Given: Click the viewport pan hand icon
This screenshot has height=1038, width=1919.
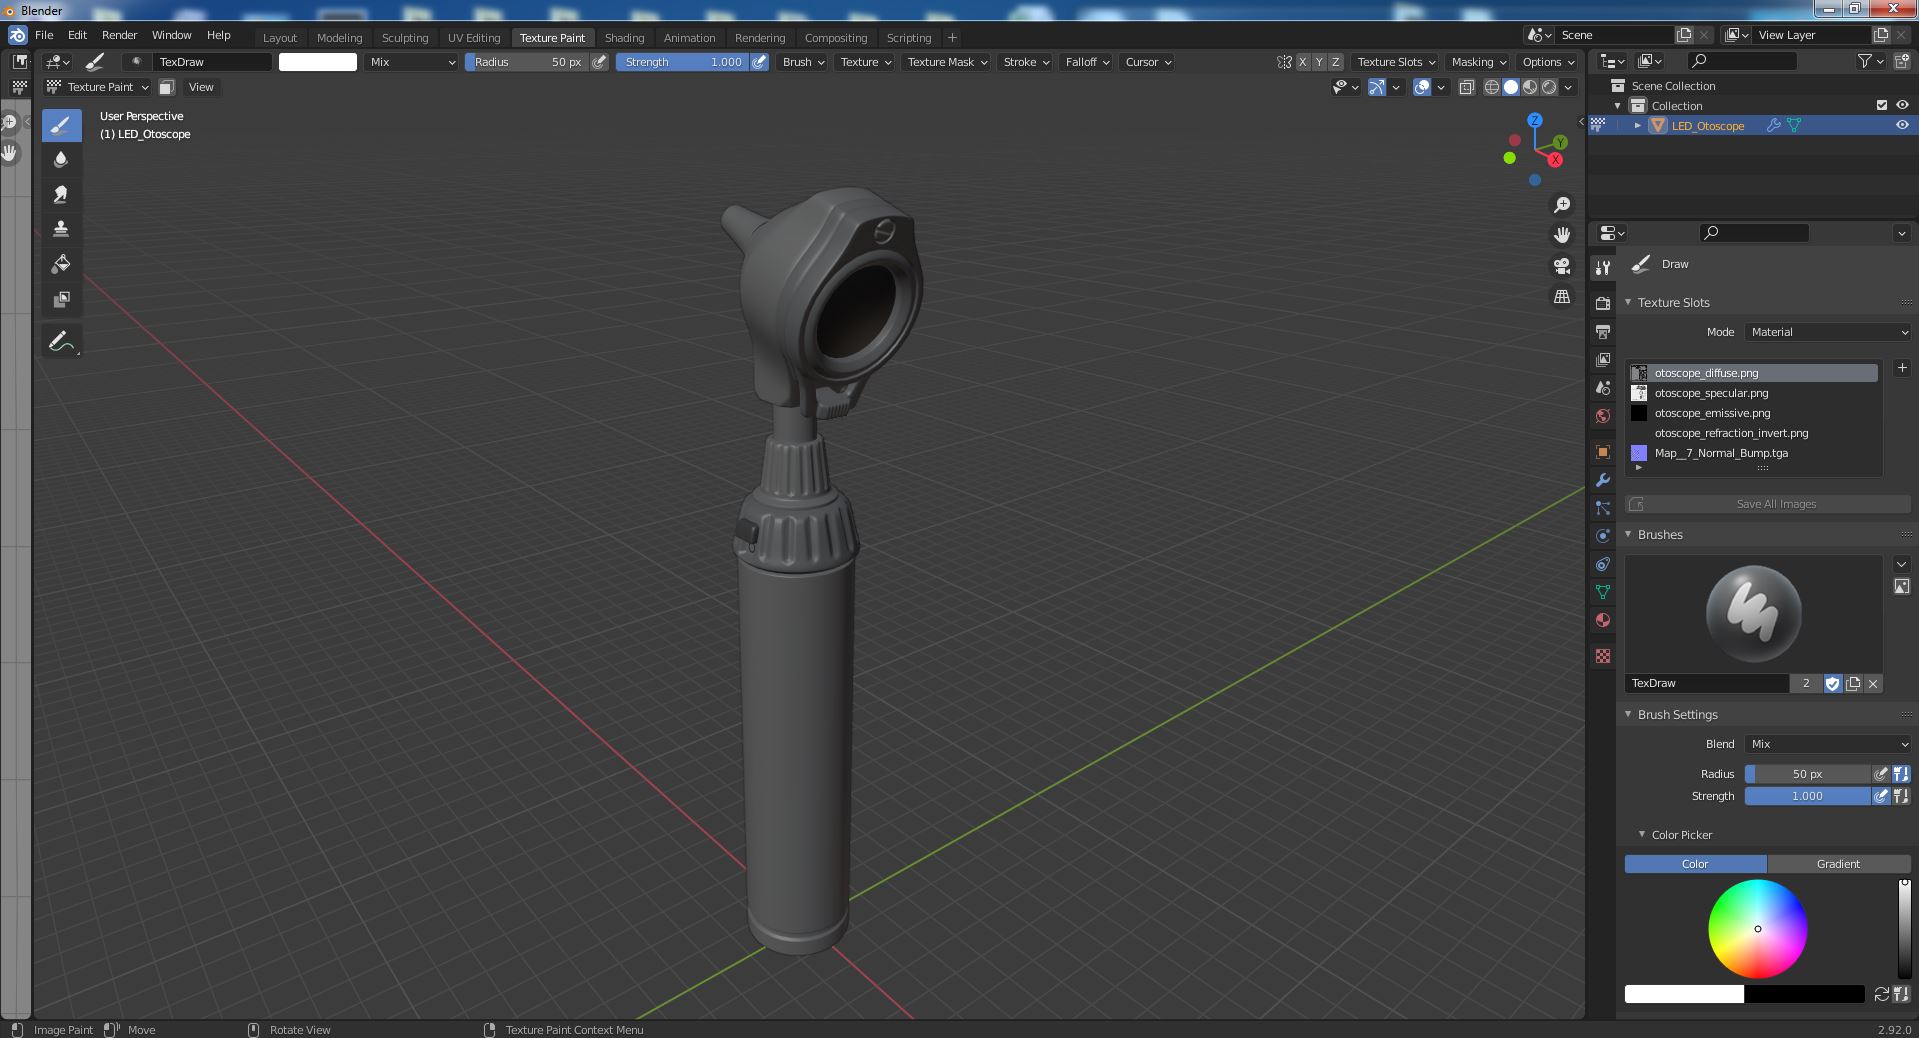Looking at the screenshot, I should 1561,235.
